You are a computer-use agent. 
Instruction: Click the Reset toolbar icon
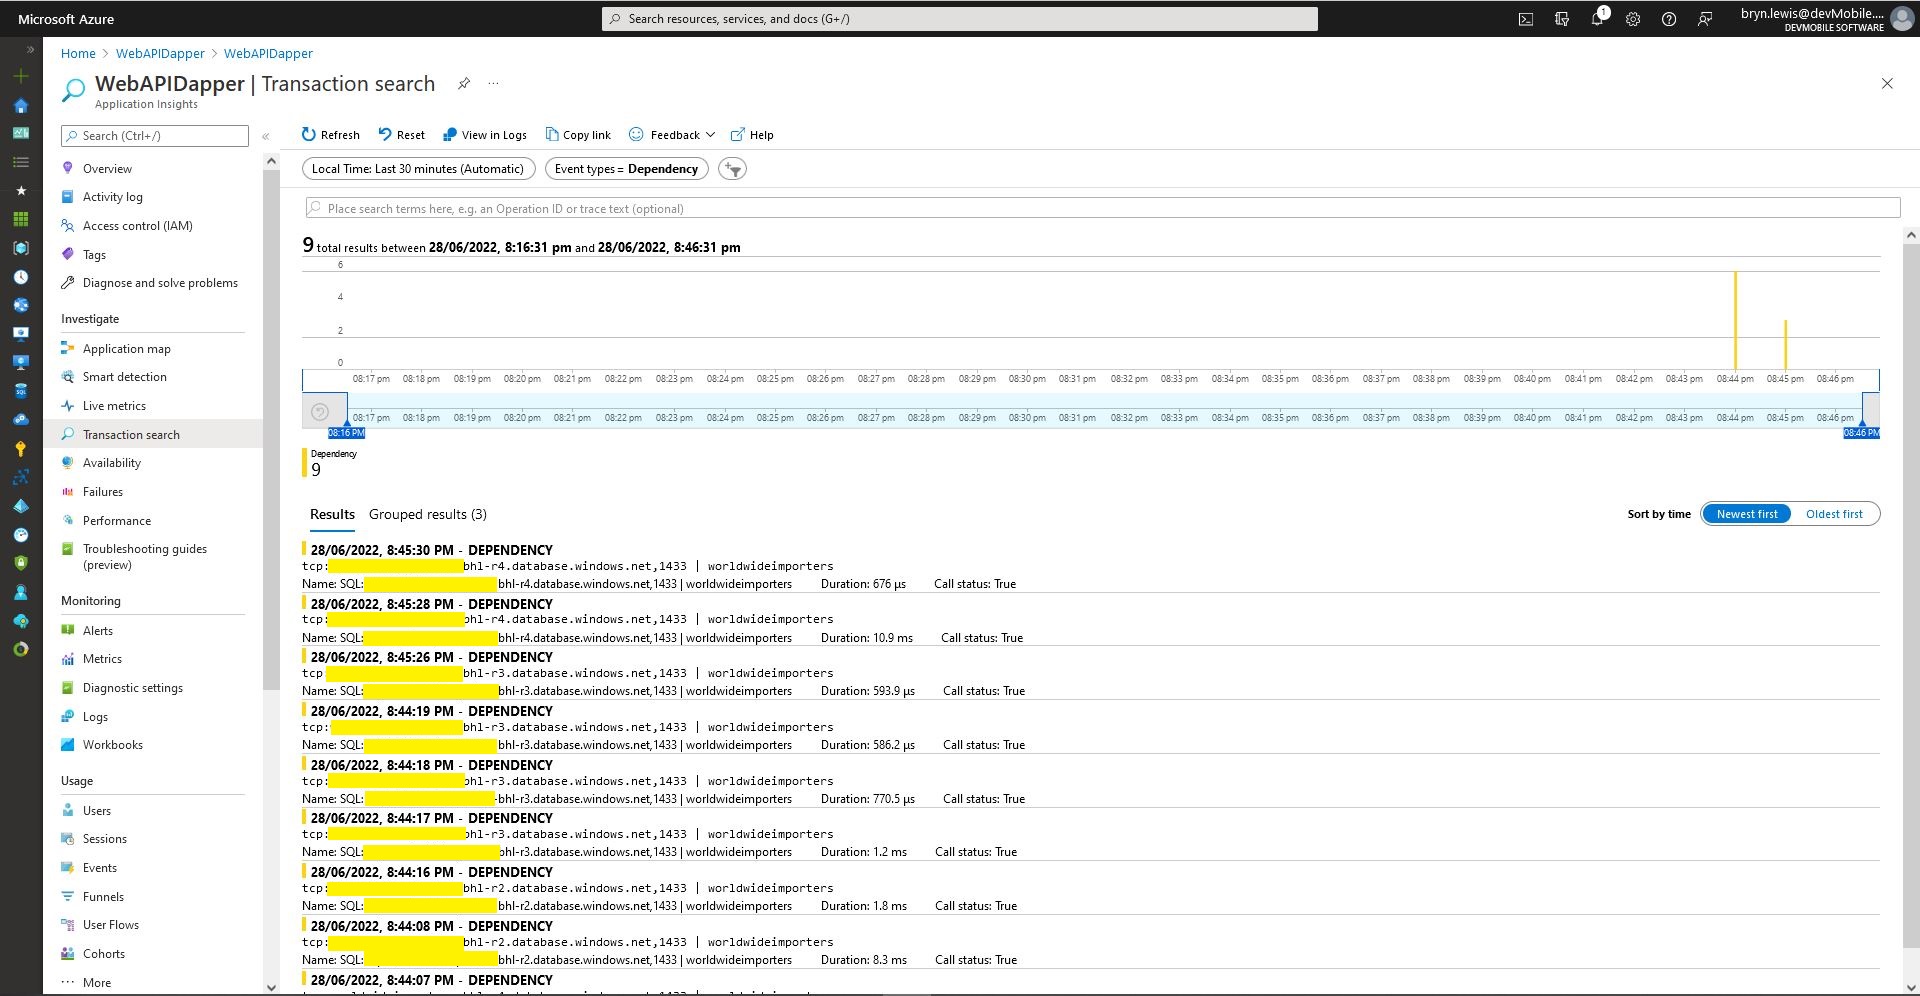385,135
